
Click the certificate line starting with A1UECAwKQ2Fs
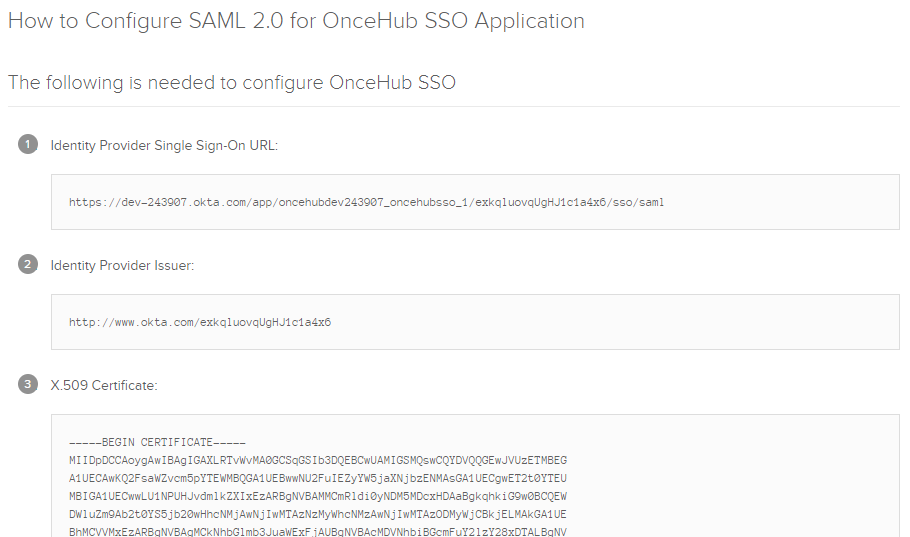[317, 478]
